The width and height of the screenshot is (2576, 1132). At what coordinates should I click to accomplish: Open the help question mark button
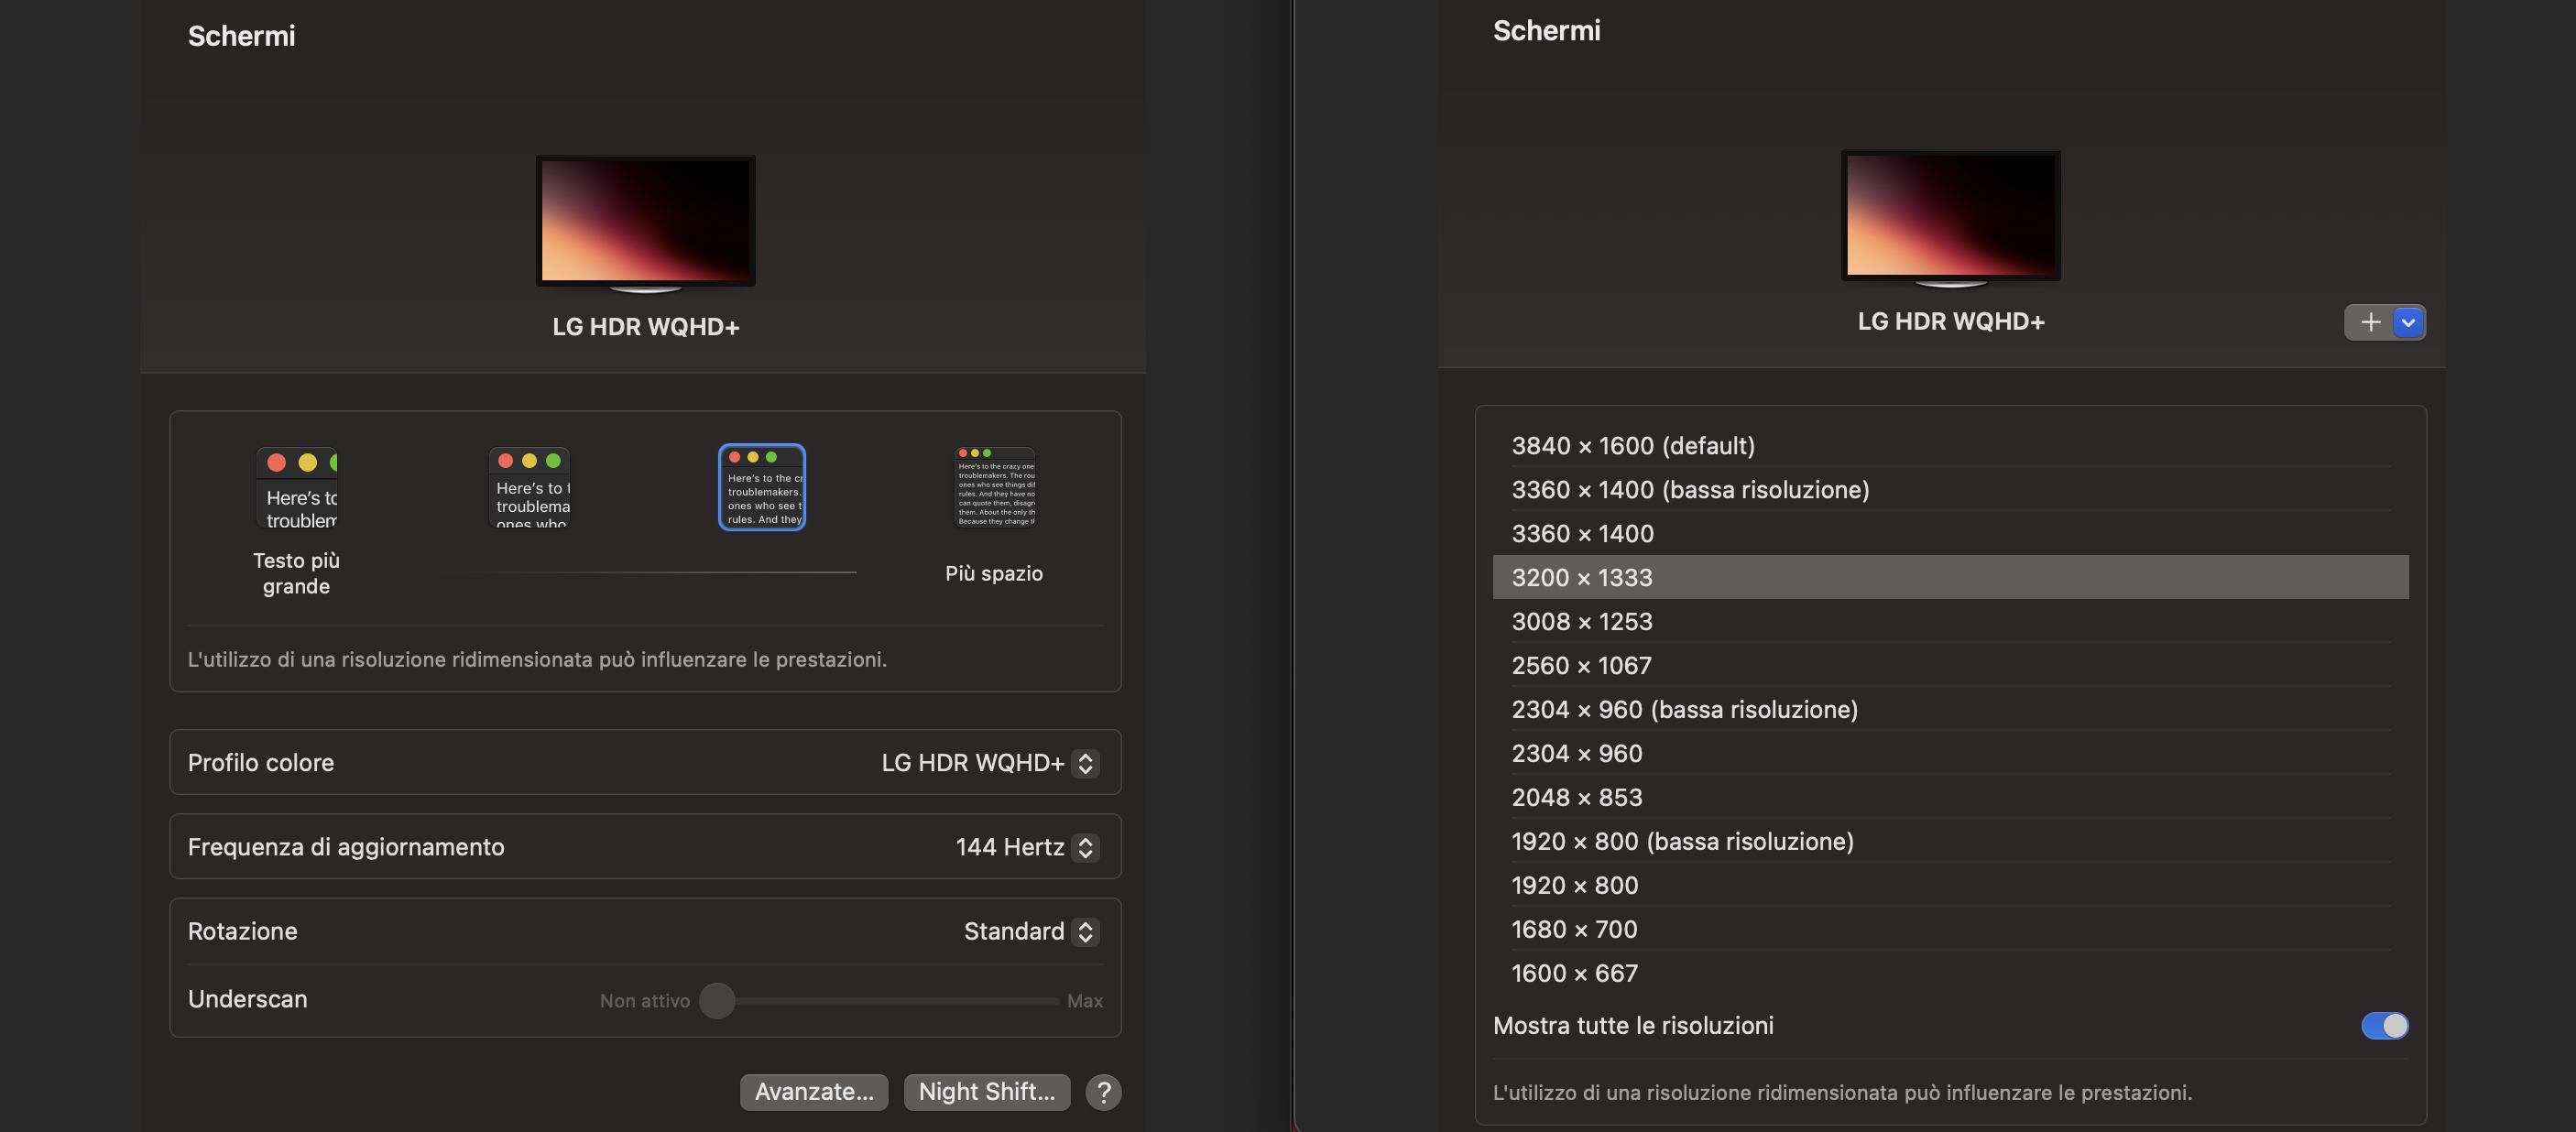(1103, 1092)
